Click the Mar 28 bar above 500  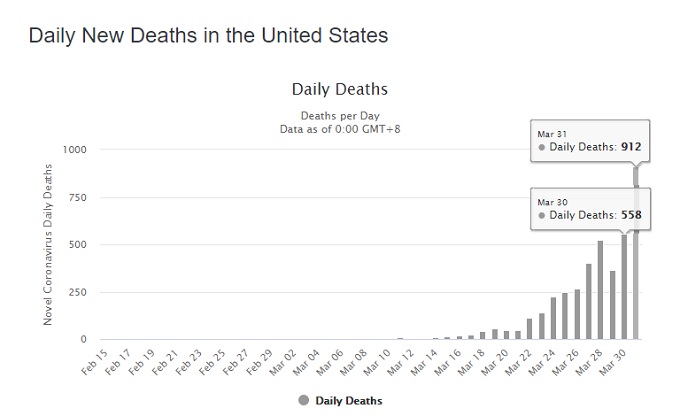[600, 290]
